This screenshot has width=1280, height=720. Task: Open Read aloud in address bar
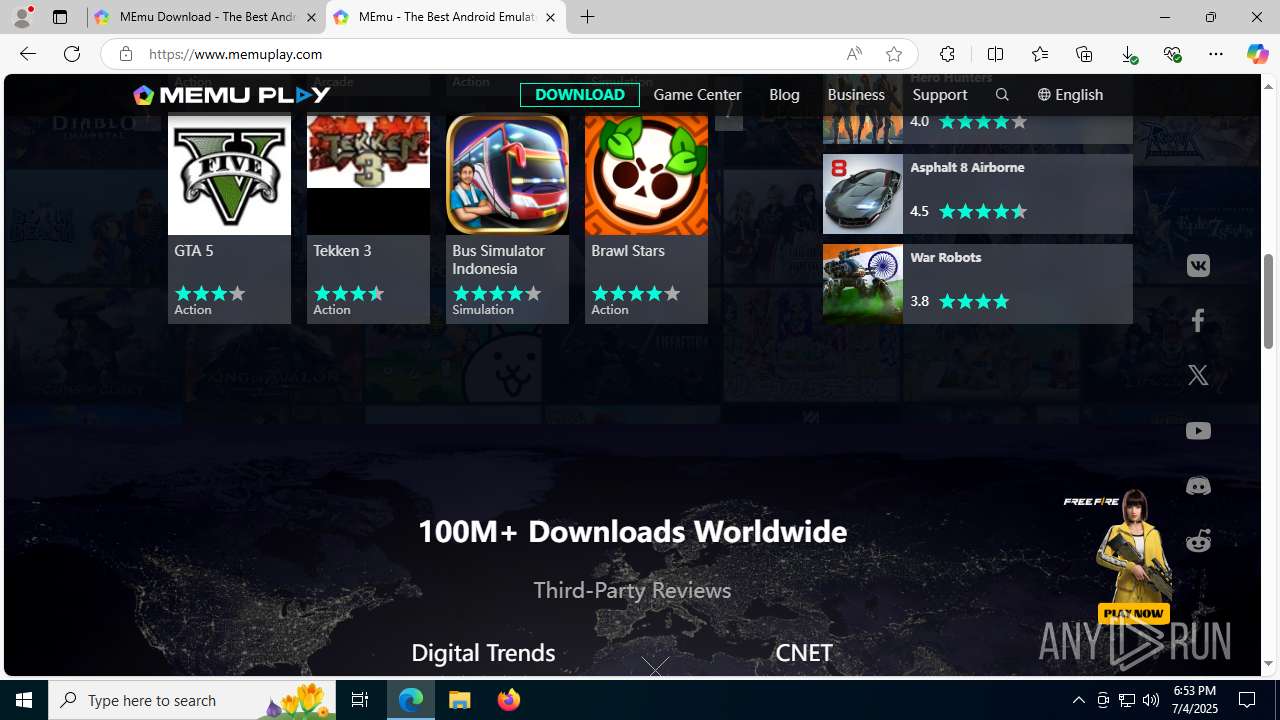coord(854,54)
